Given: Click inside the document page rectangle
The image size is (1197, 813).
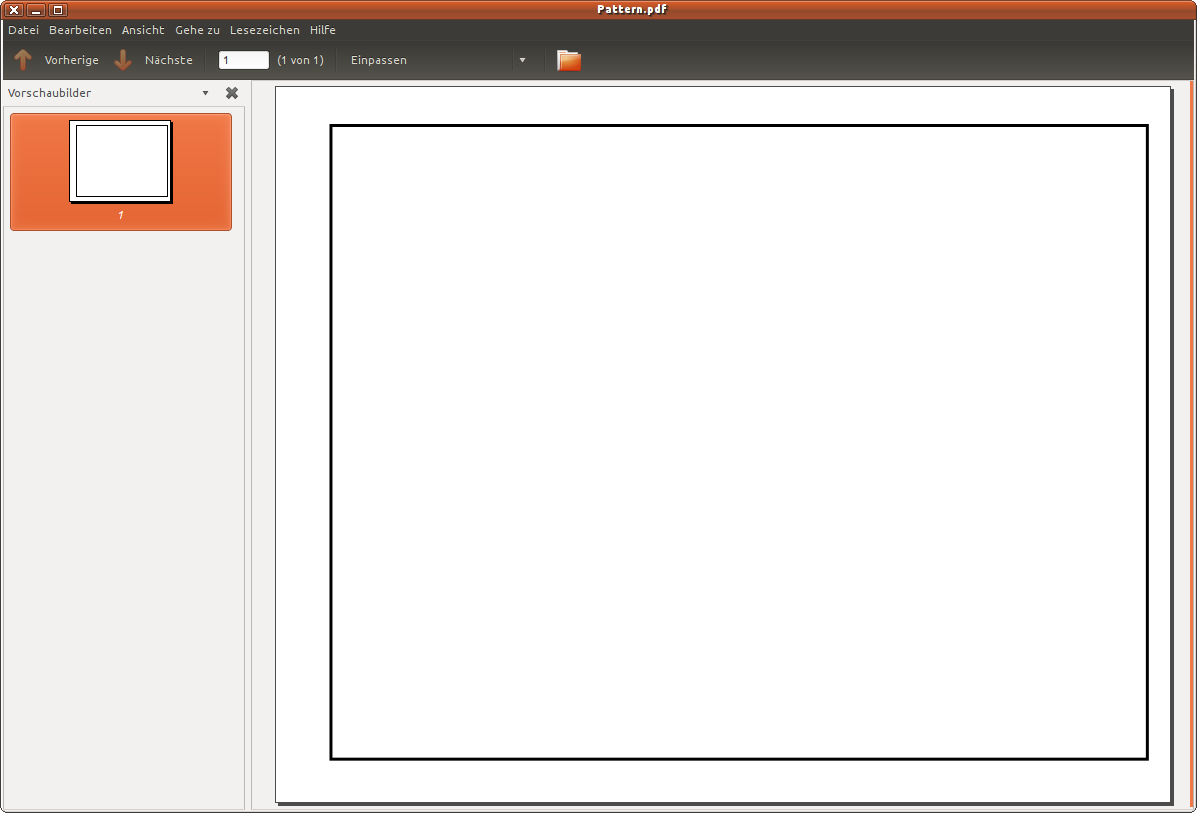Looking at the screenshot, I should point(738,442).
